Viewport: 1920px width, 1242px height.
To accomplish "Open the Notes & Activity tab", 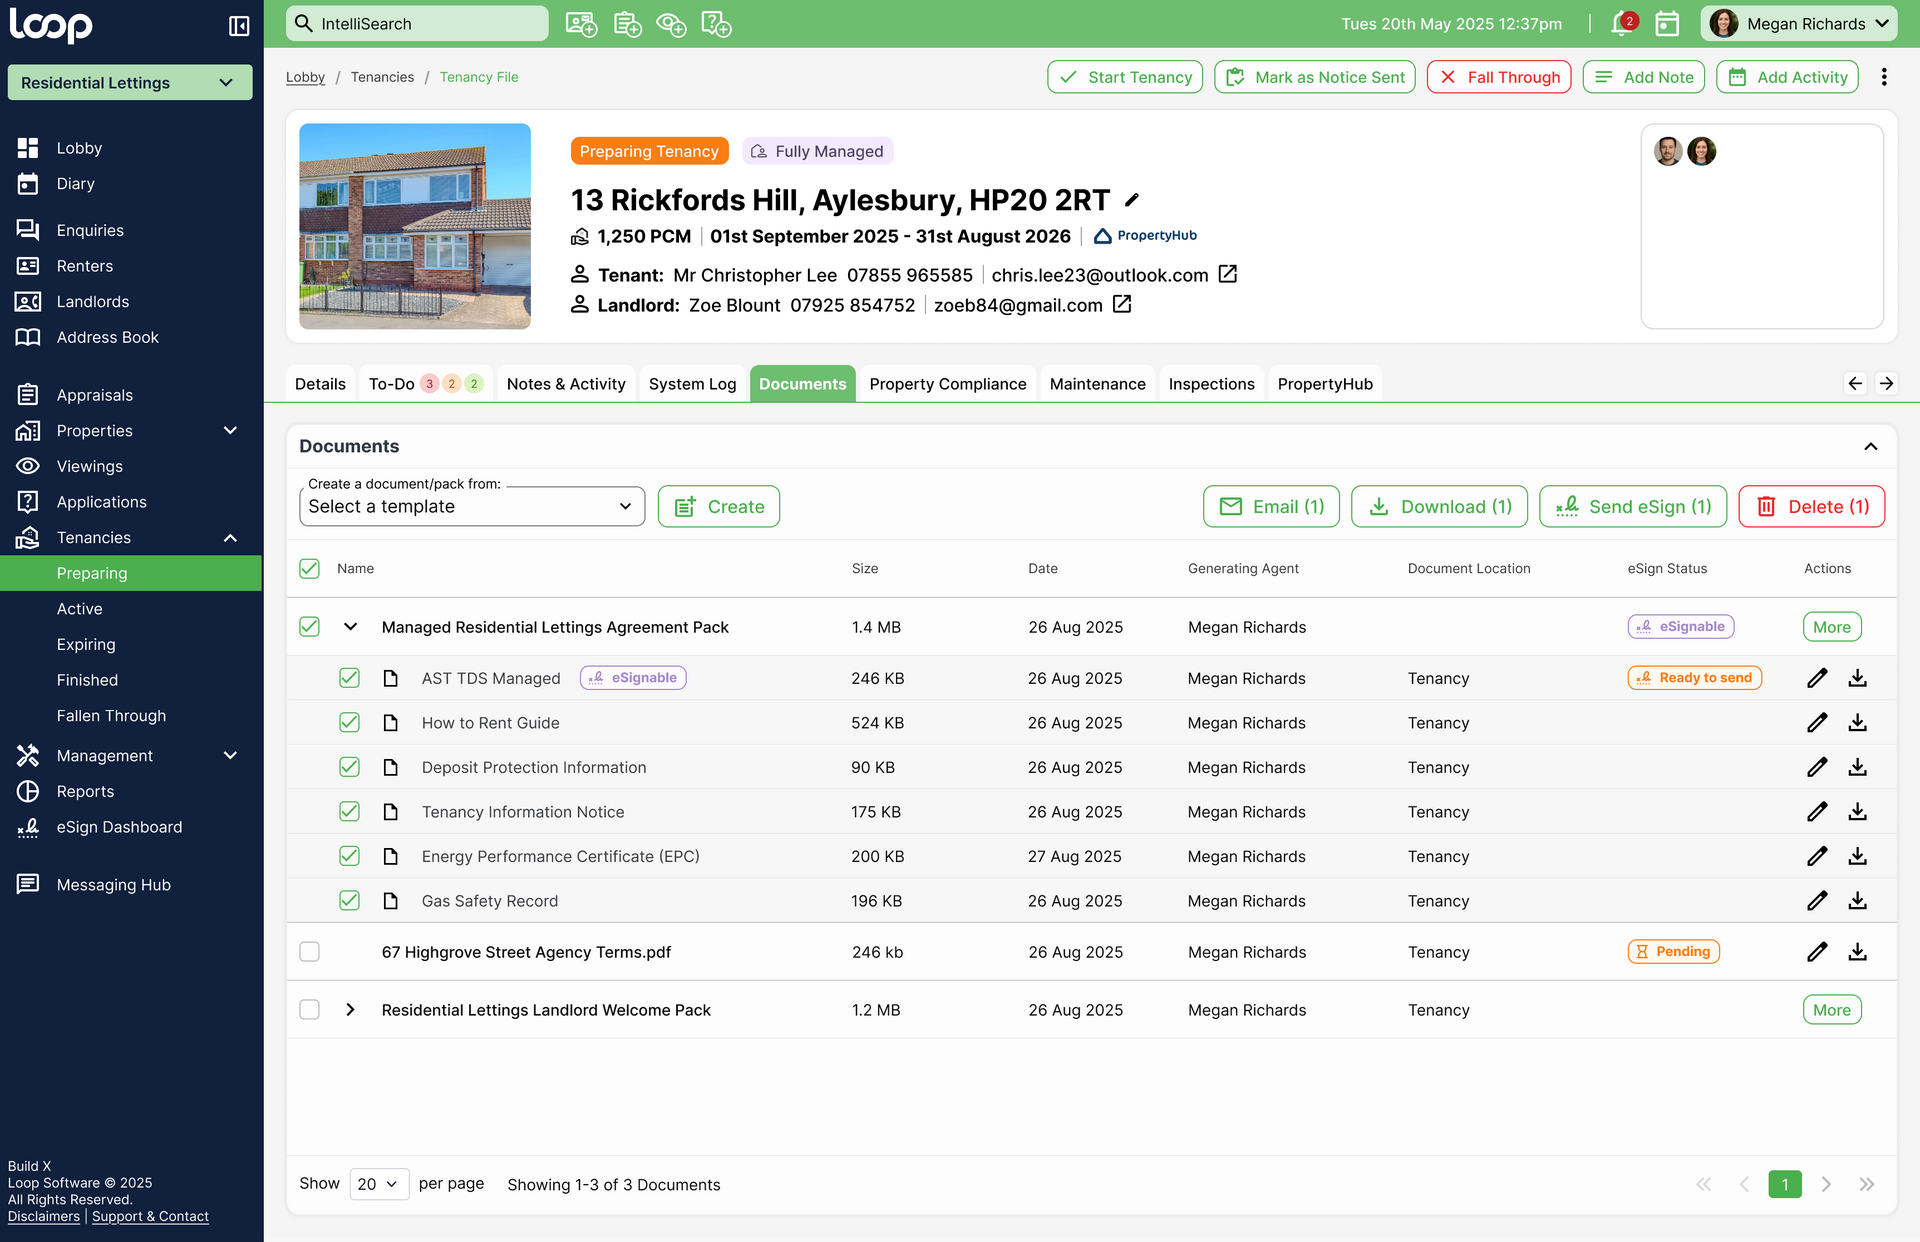I will pyautogui.click(x=566, y=384).
